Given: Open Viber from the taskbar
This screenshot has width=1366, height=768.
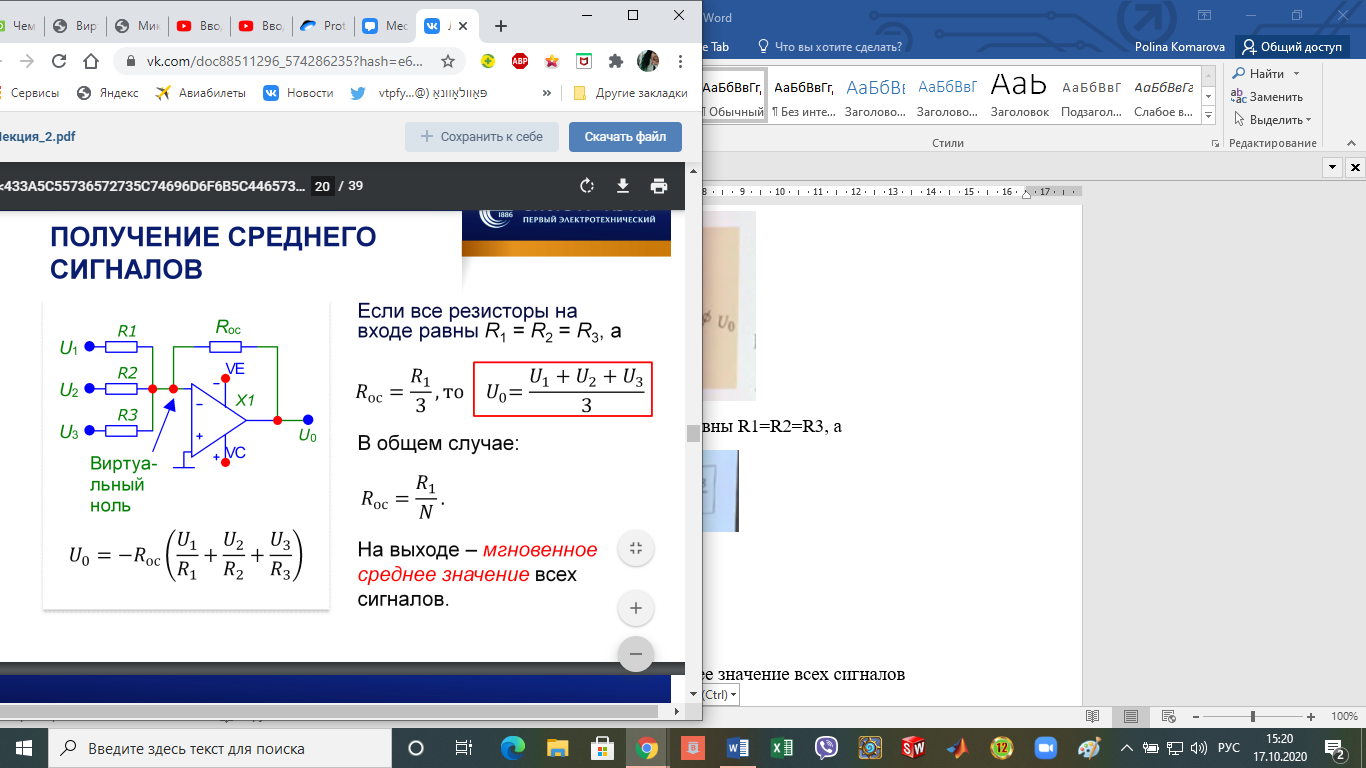Looking at the screenshot, I should click(826, 748).
